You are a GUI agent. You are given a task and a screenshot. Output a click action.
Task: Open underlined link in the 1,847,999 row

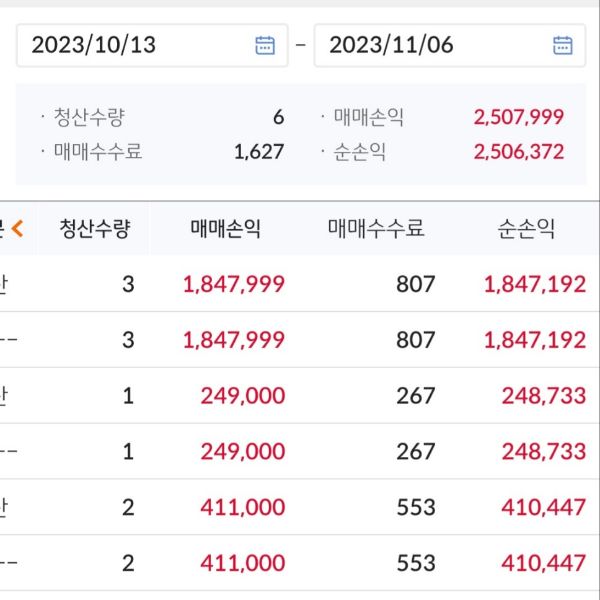(5, 284)
